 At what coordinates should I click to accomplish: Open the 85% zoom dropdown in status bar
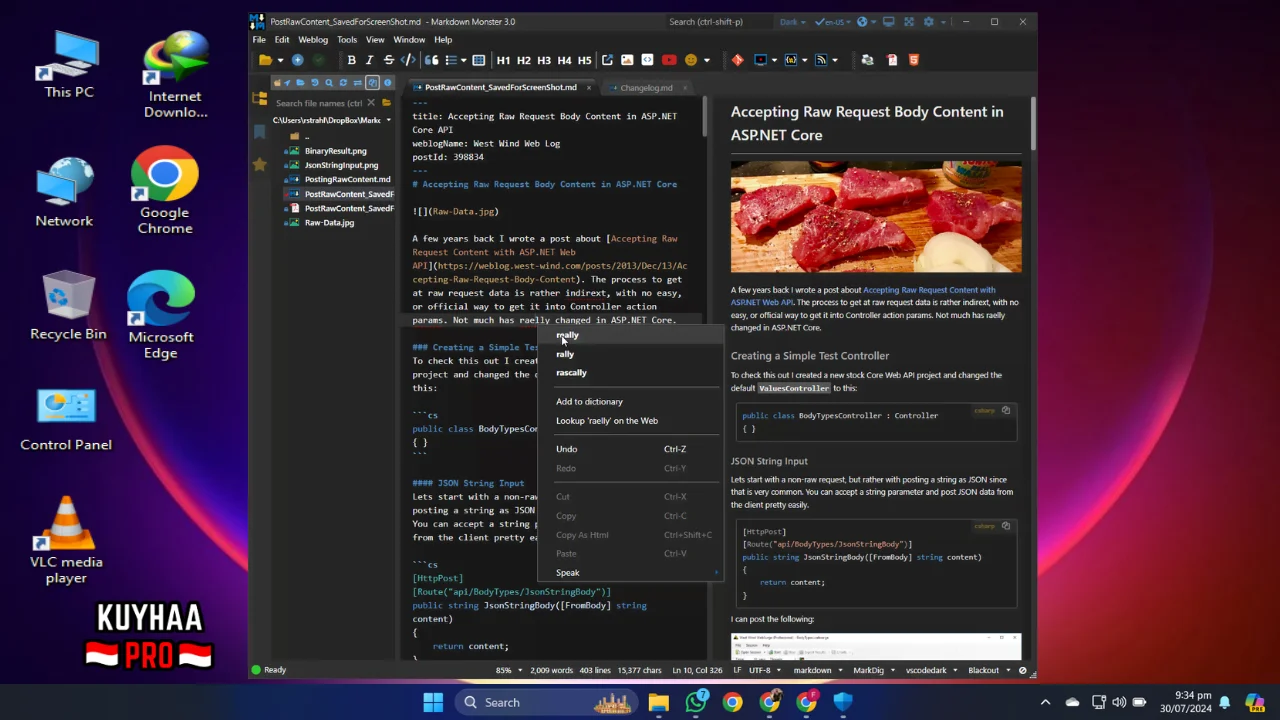[508, 670]
